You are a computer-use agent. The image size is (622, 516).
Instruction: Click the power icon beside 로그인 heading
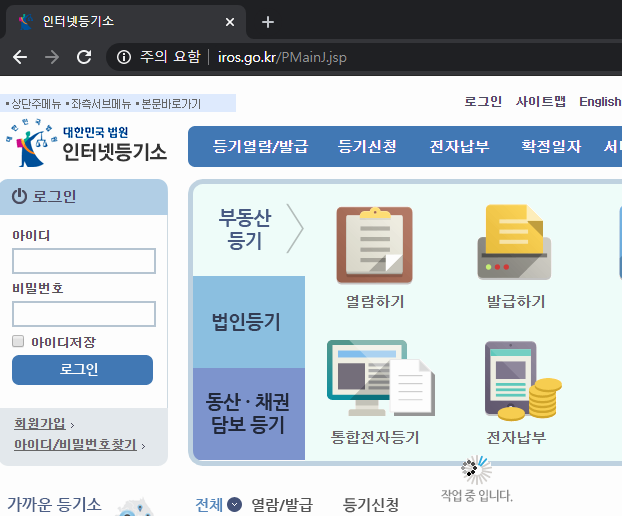(x=19, y=196)
